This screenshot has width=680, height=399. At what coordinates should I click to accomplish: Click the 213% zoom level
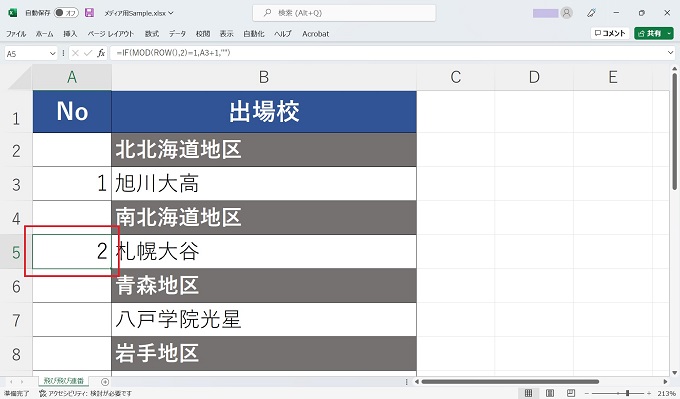click(666, 393)
